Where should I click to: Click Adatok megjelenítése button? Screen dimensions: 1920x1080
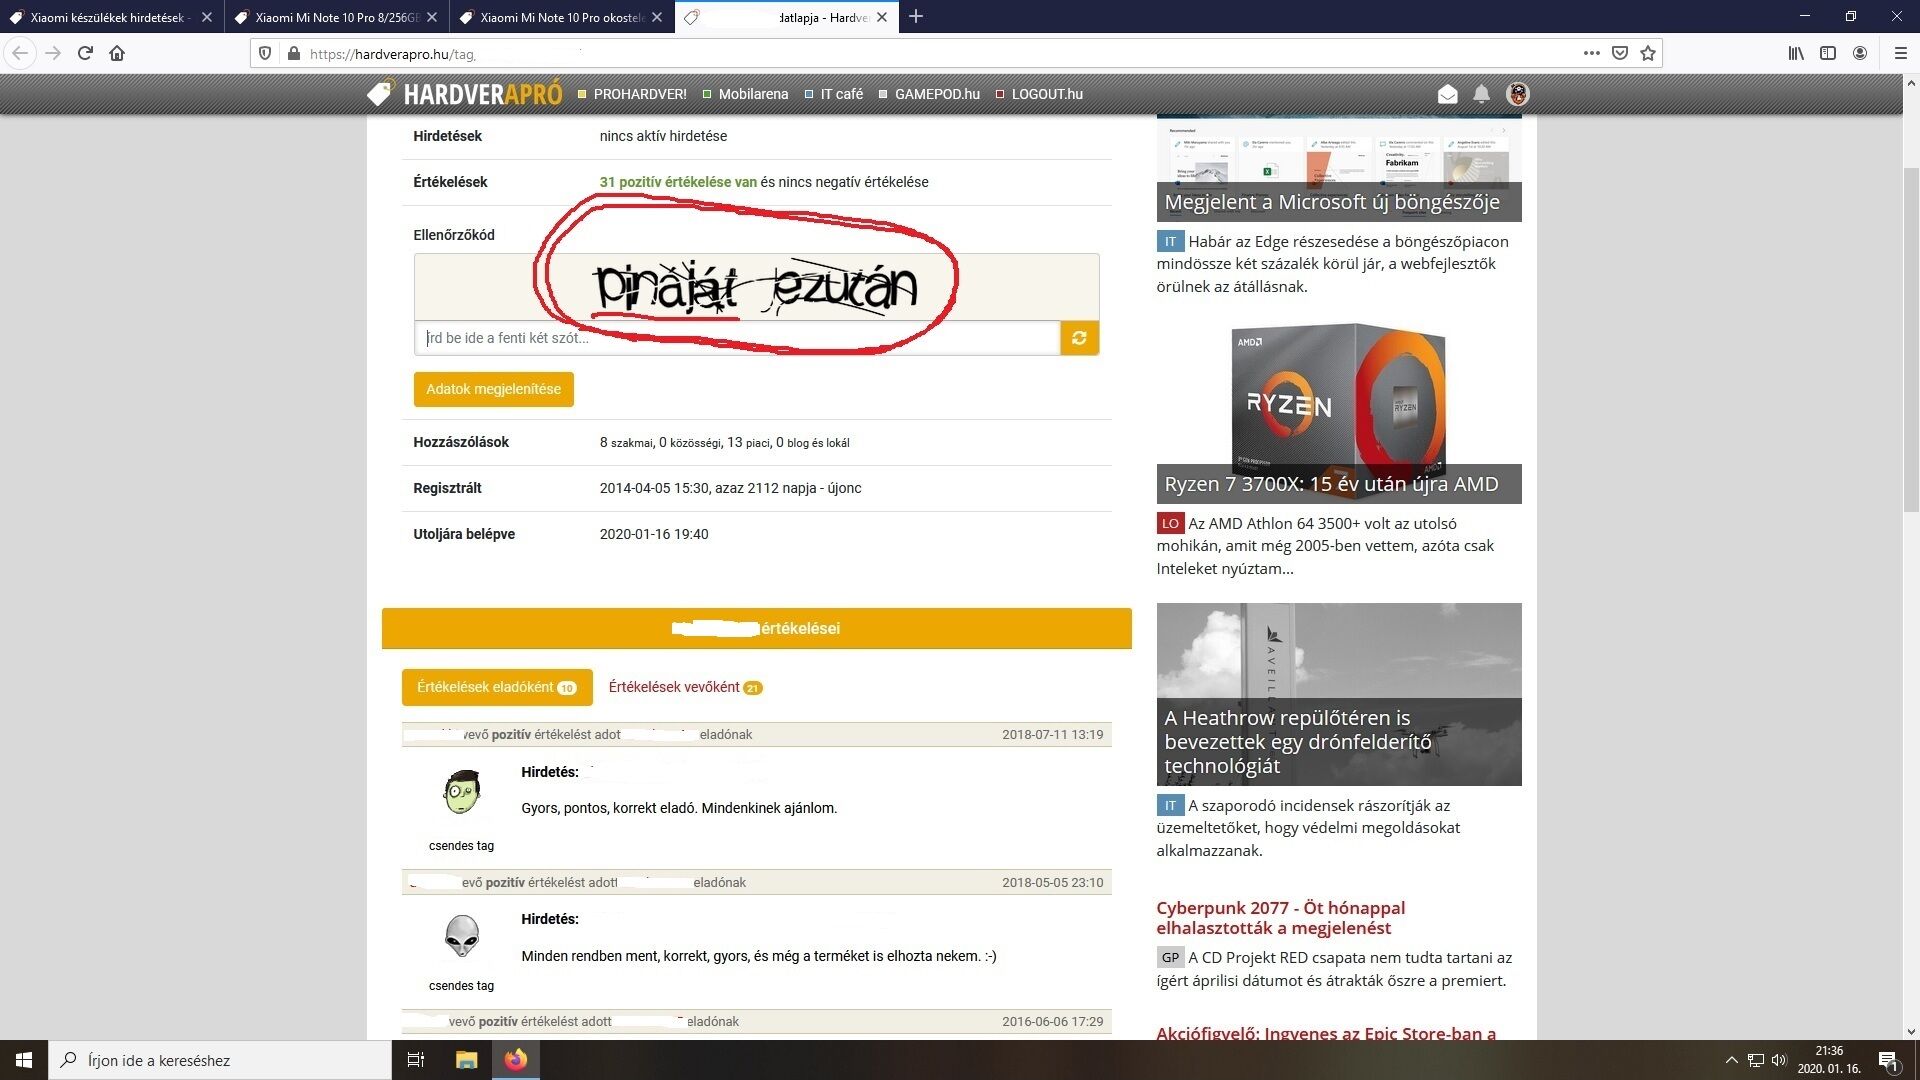(493, 389)
